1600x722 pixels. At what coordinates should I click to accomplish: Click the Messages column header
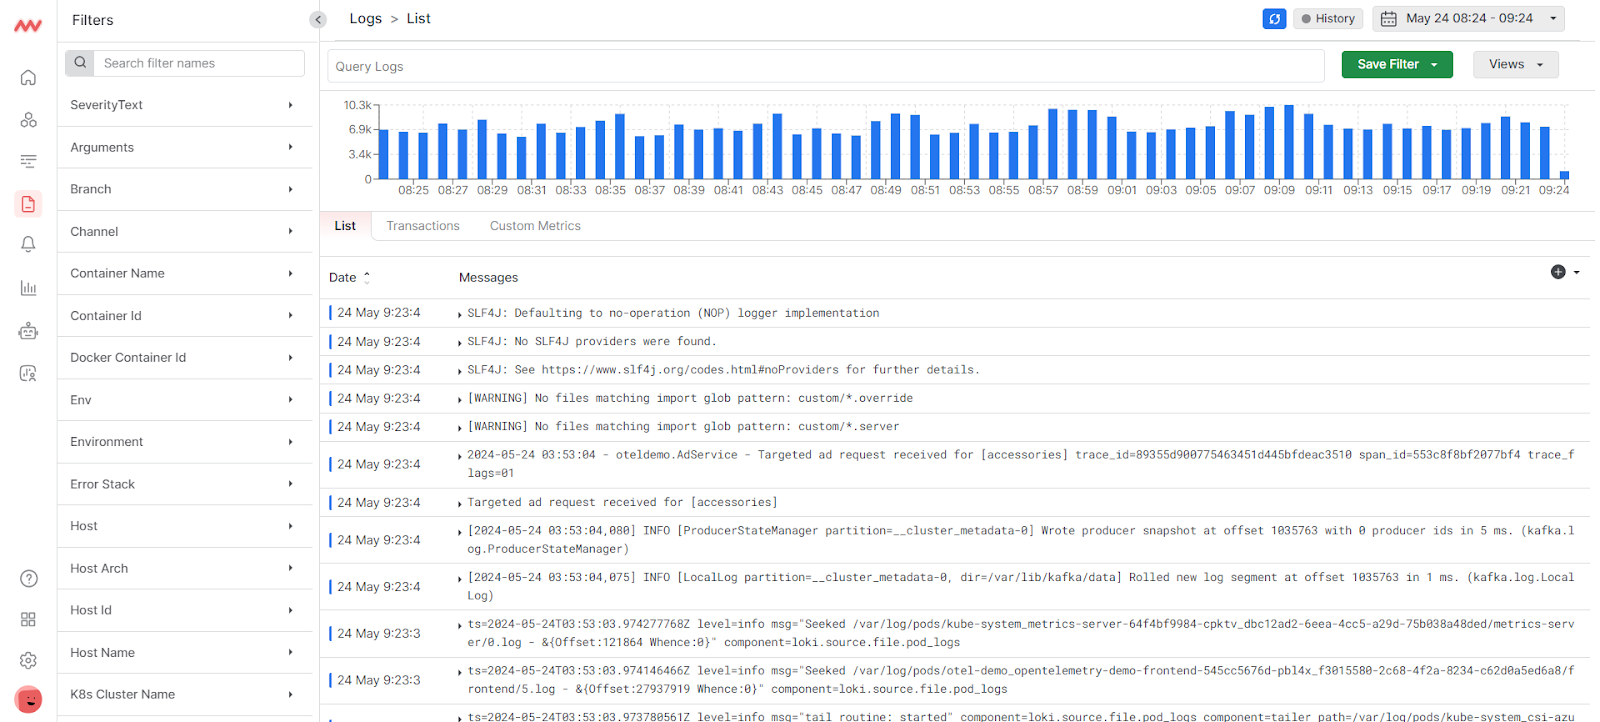click(x=488, y=278)
